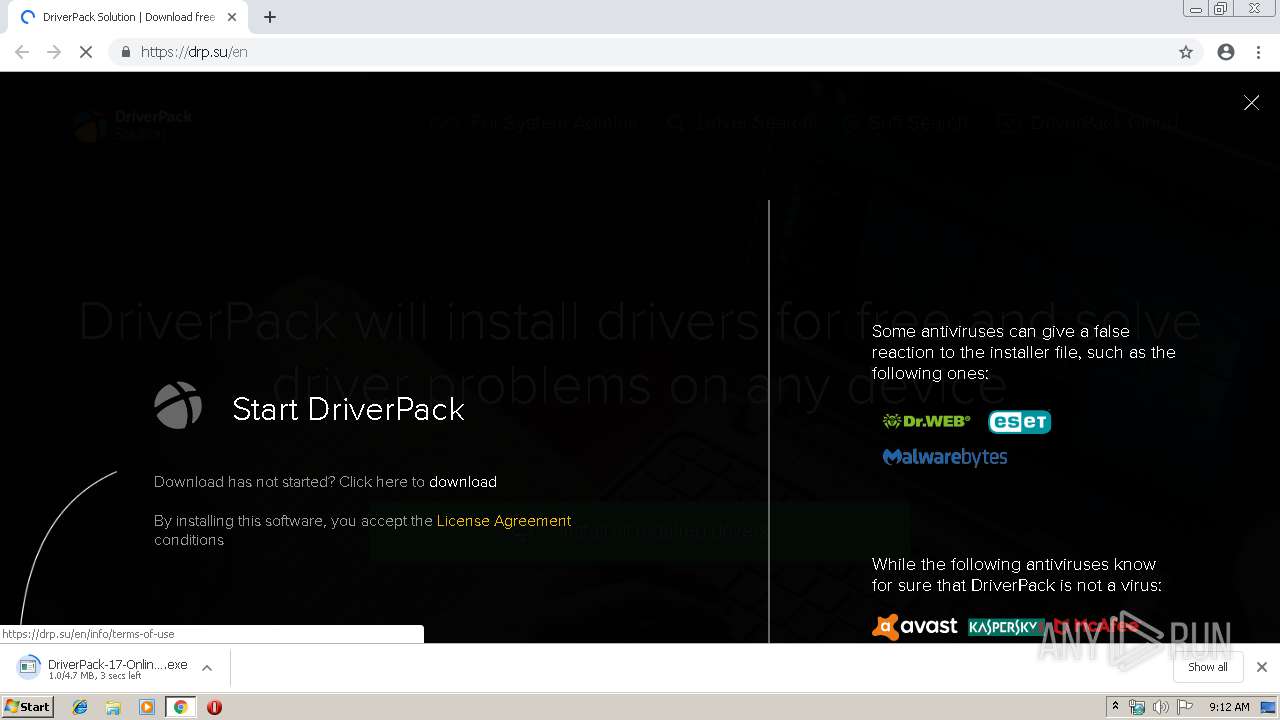Stop loading the current page
This screenshot has height=720, width=1280.
(x=86, y=52)
